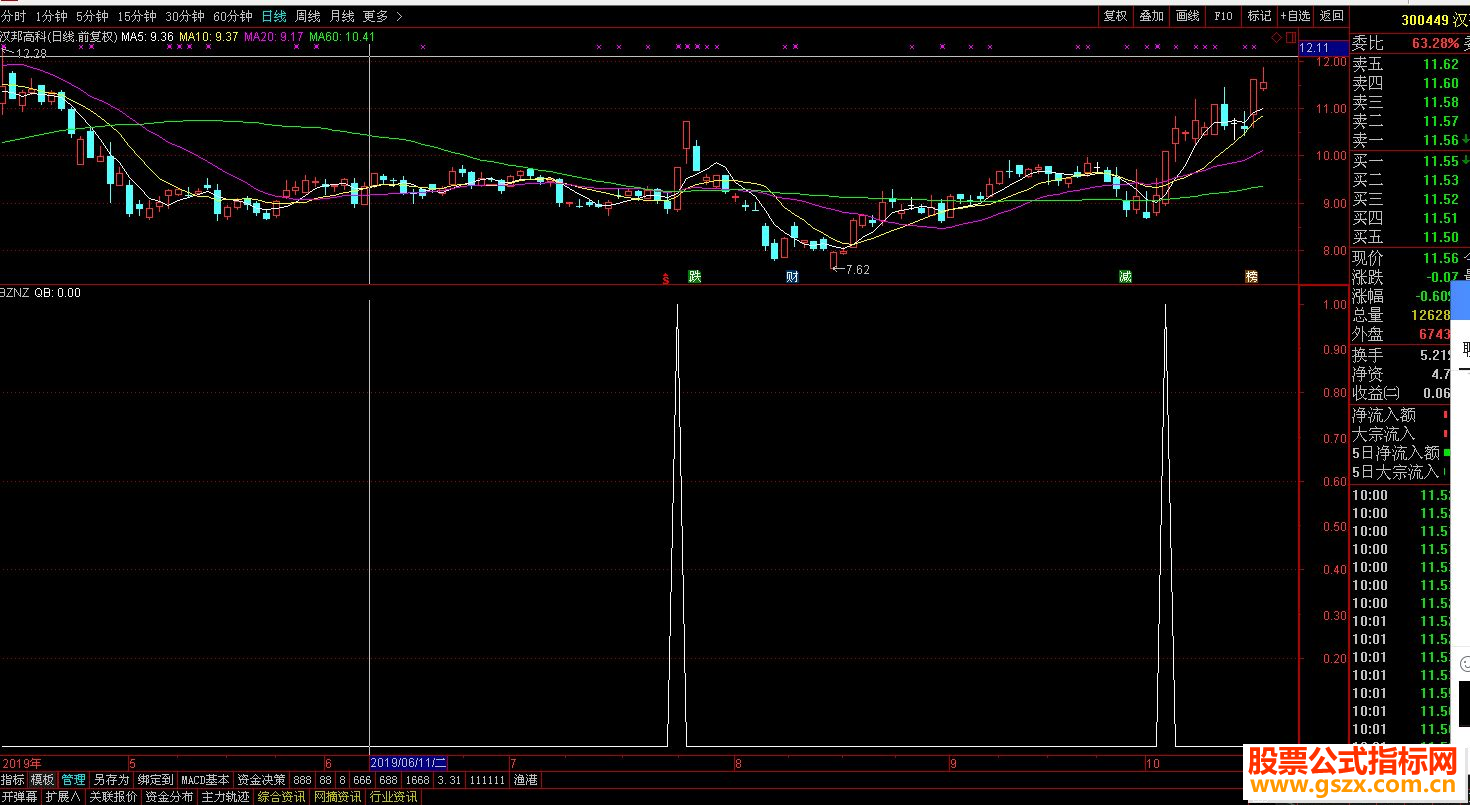Image resolution: width=1470 pixels, height=805 pixels.
Task: Click the 卖一 11.56 quote row
Action: 1410,140
